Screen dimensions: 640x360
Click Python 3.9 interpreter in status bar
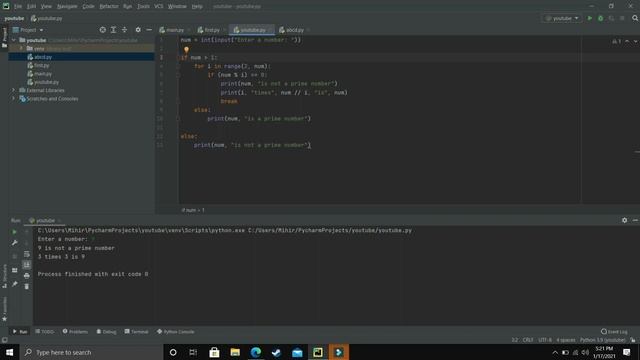[603, 340]
